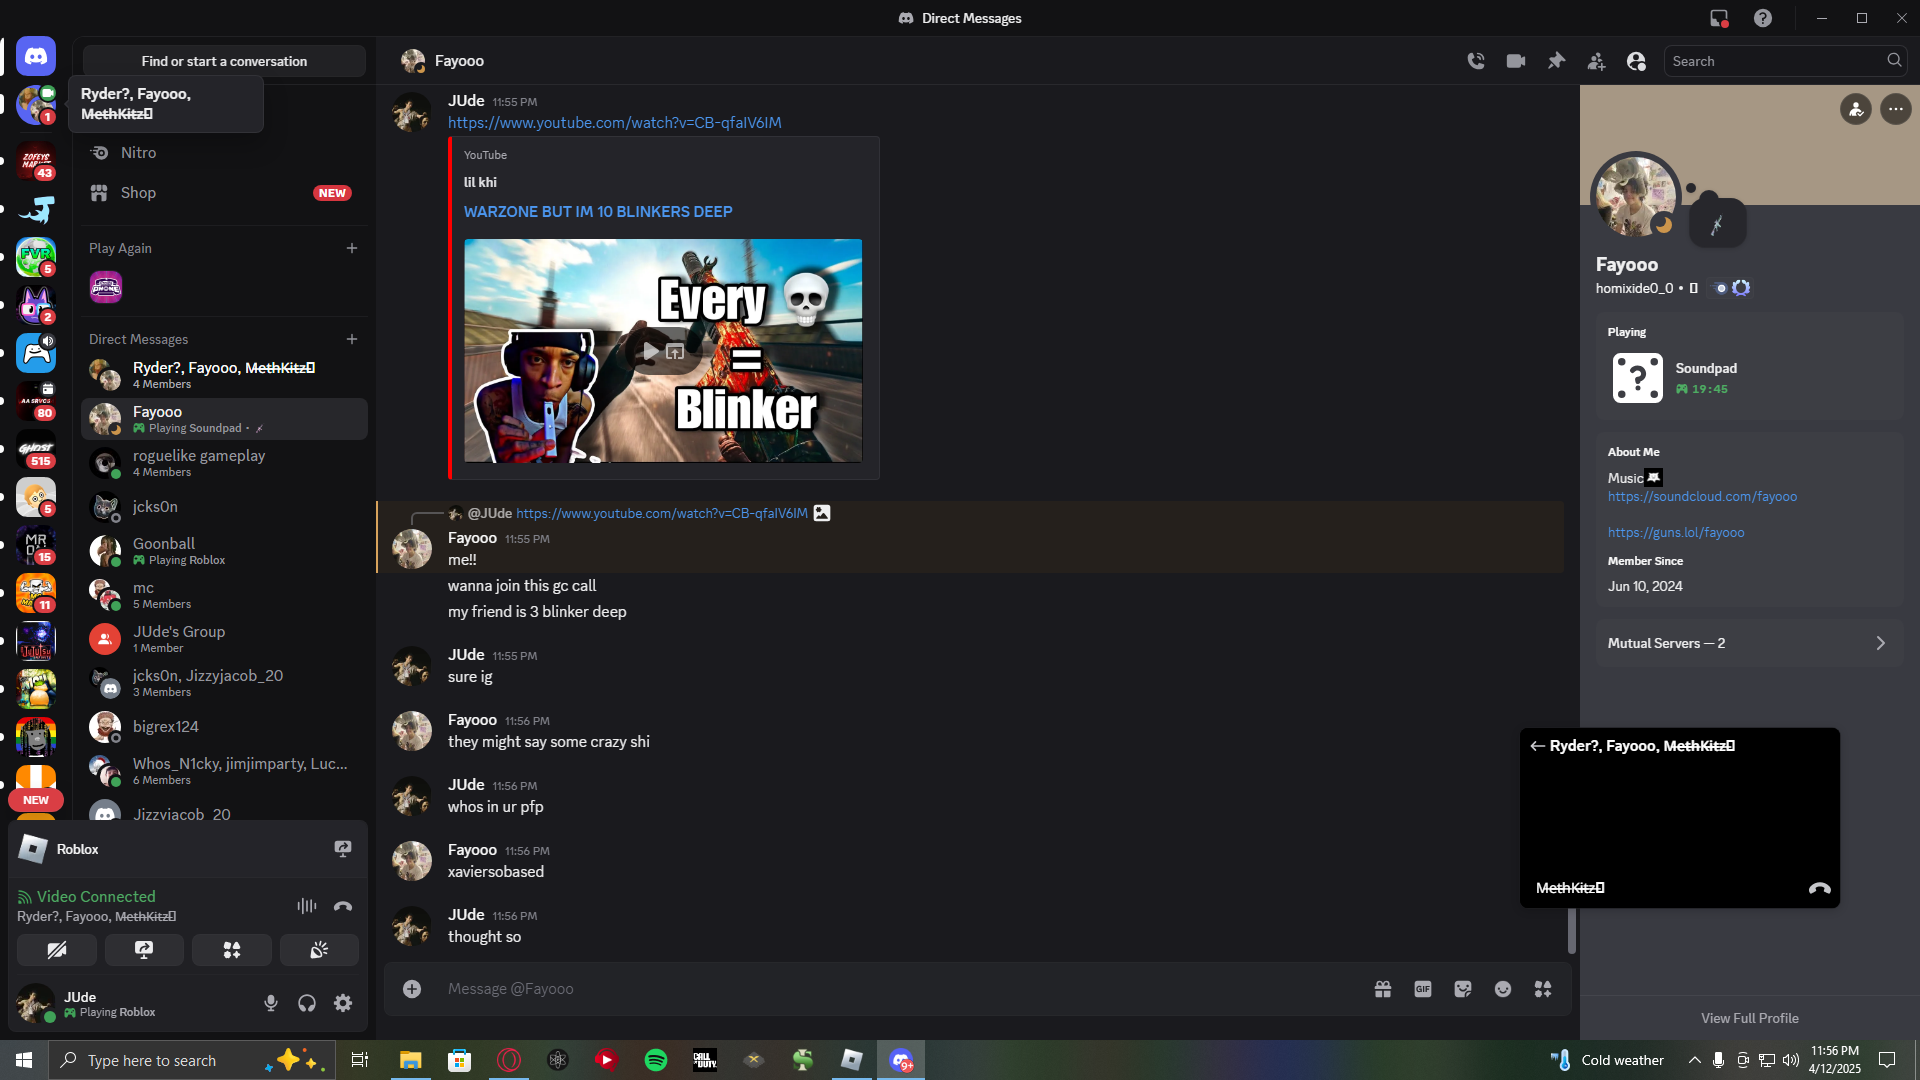This screenshot has width=1920, height=1080.
Task: Add friends to DM
Action: 1596,61
